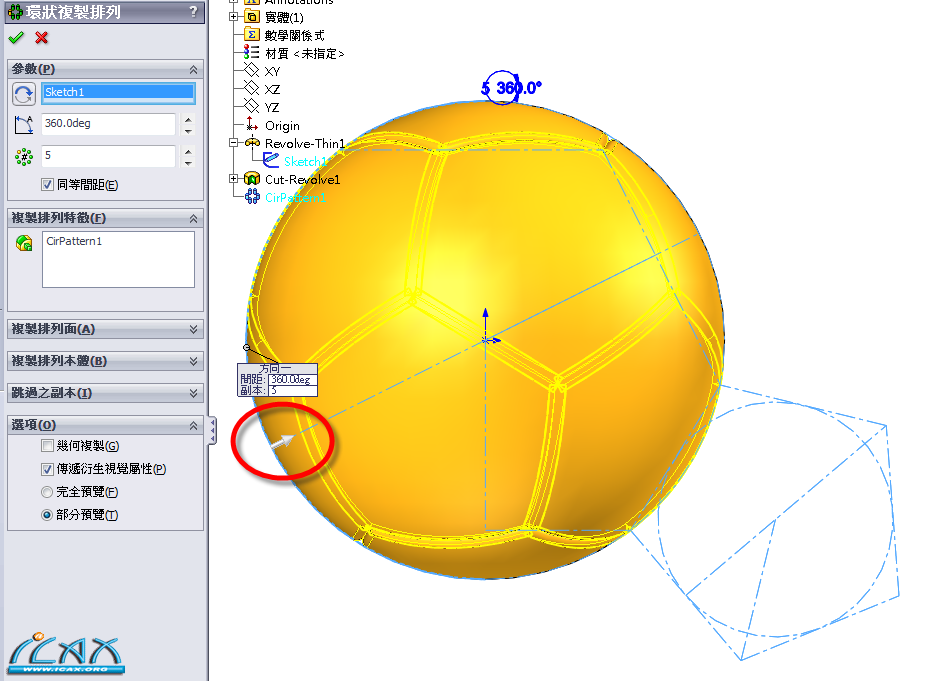Image resolution: width=935 pixels, height=681 pixels.
Task: Click the 材質 material icon
Action: tap(252, 52)
